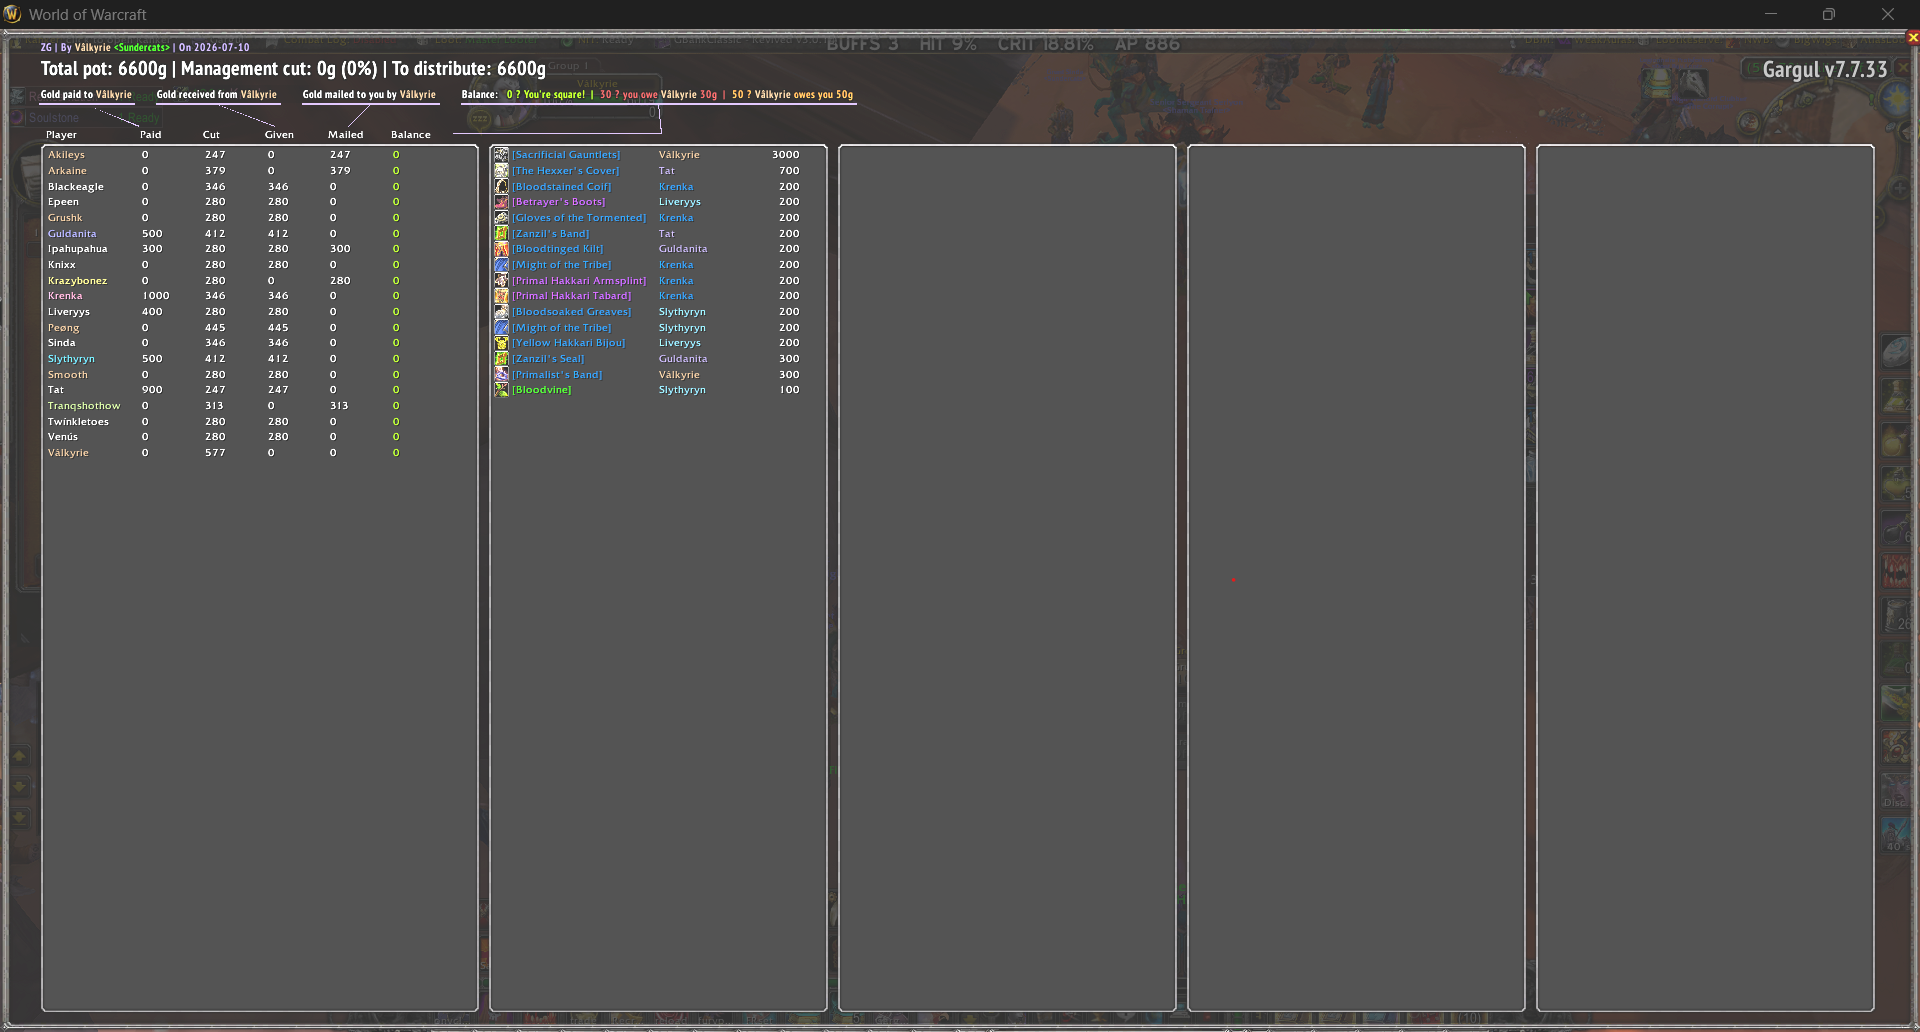Click the [Gloves of the Tormented] link
Viewport: 1920px width, 1032px height.
pos(579,218)
